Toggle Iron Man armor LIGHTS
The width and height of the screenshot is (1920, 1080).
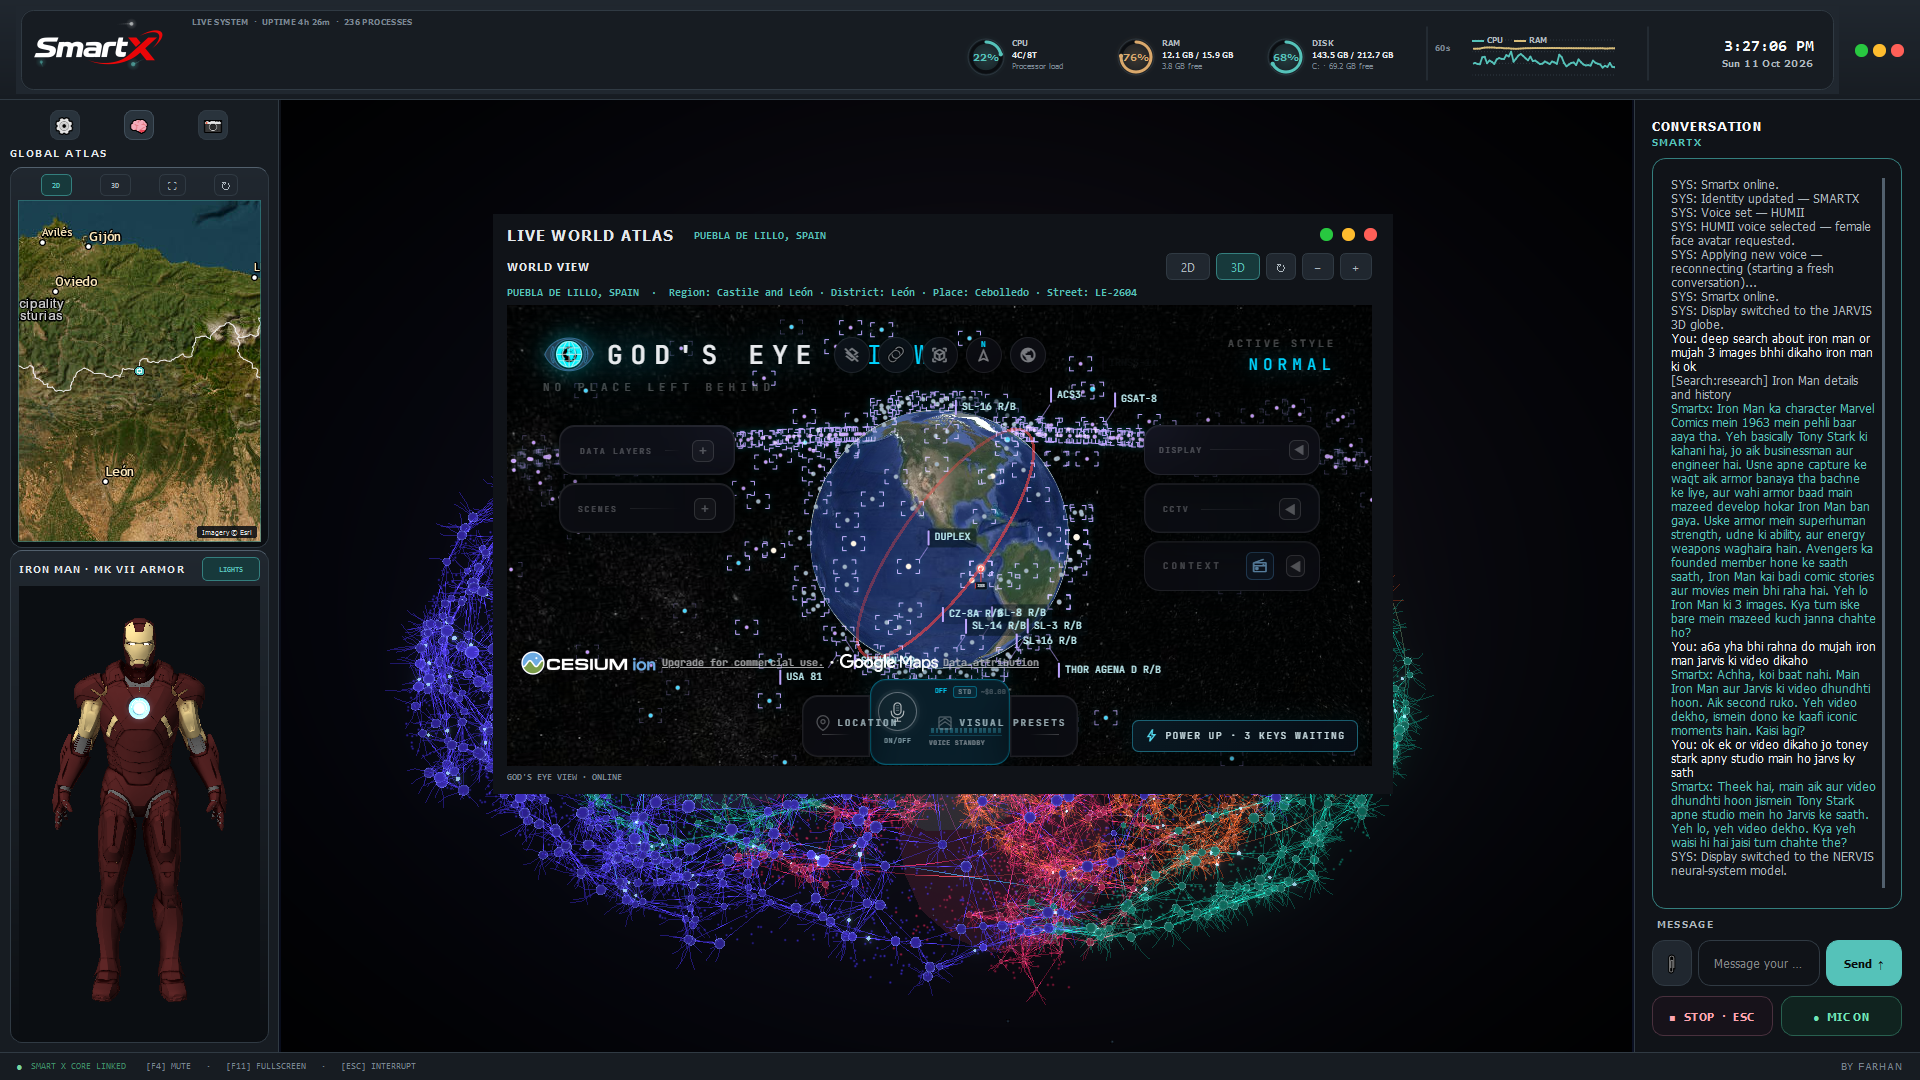click(x=231, y=569)
